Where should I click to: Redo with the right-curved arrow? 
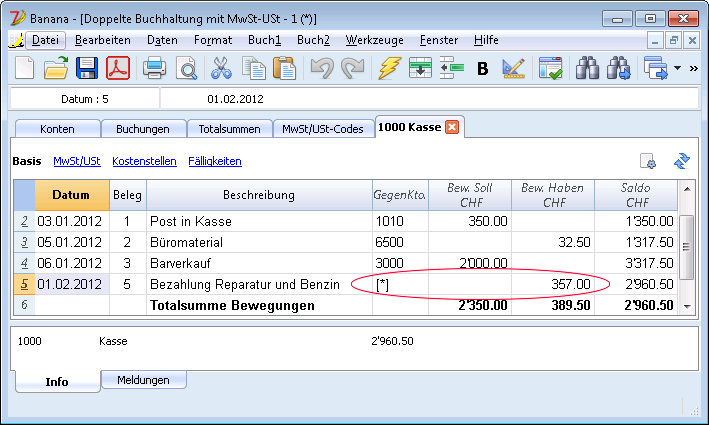(x=353, y=68)
